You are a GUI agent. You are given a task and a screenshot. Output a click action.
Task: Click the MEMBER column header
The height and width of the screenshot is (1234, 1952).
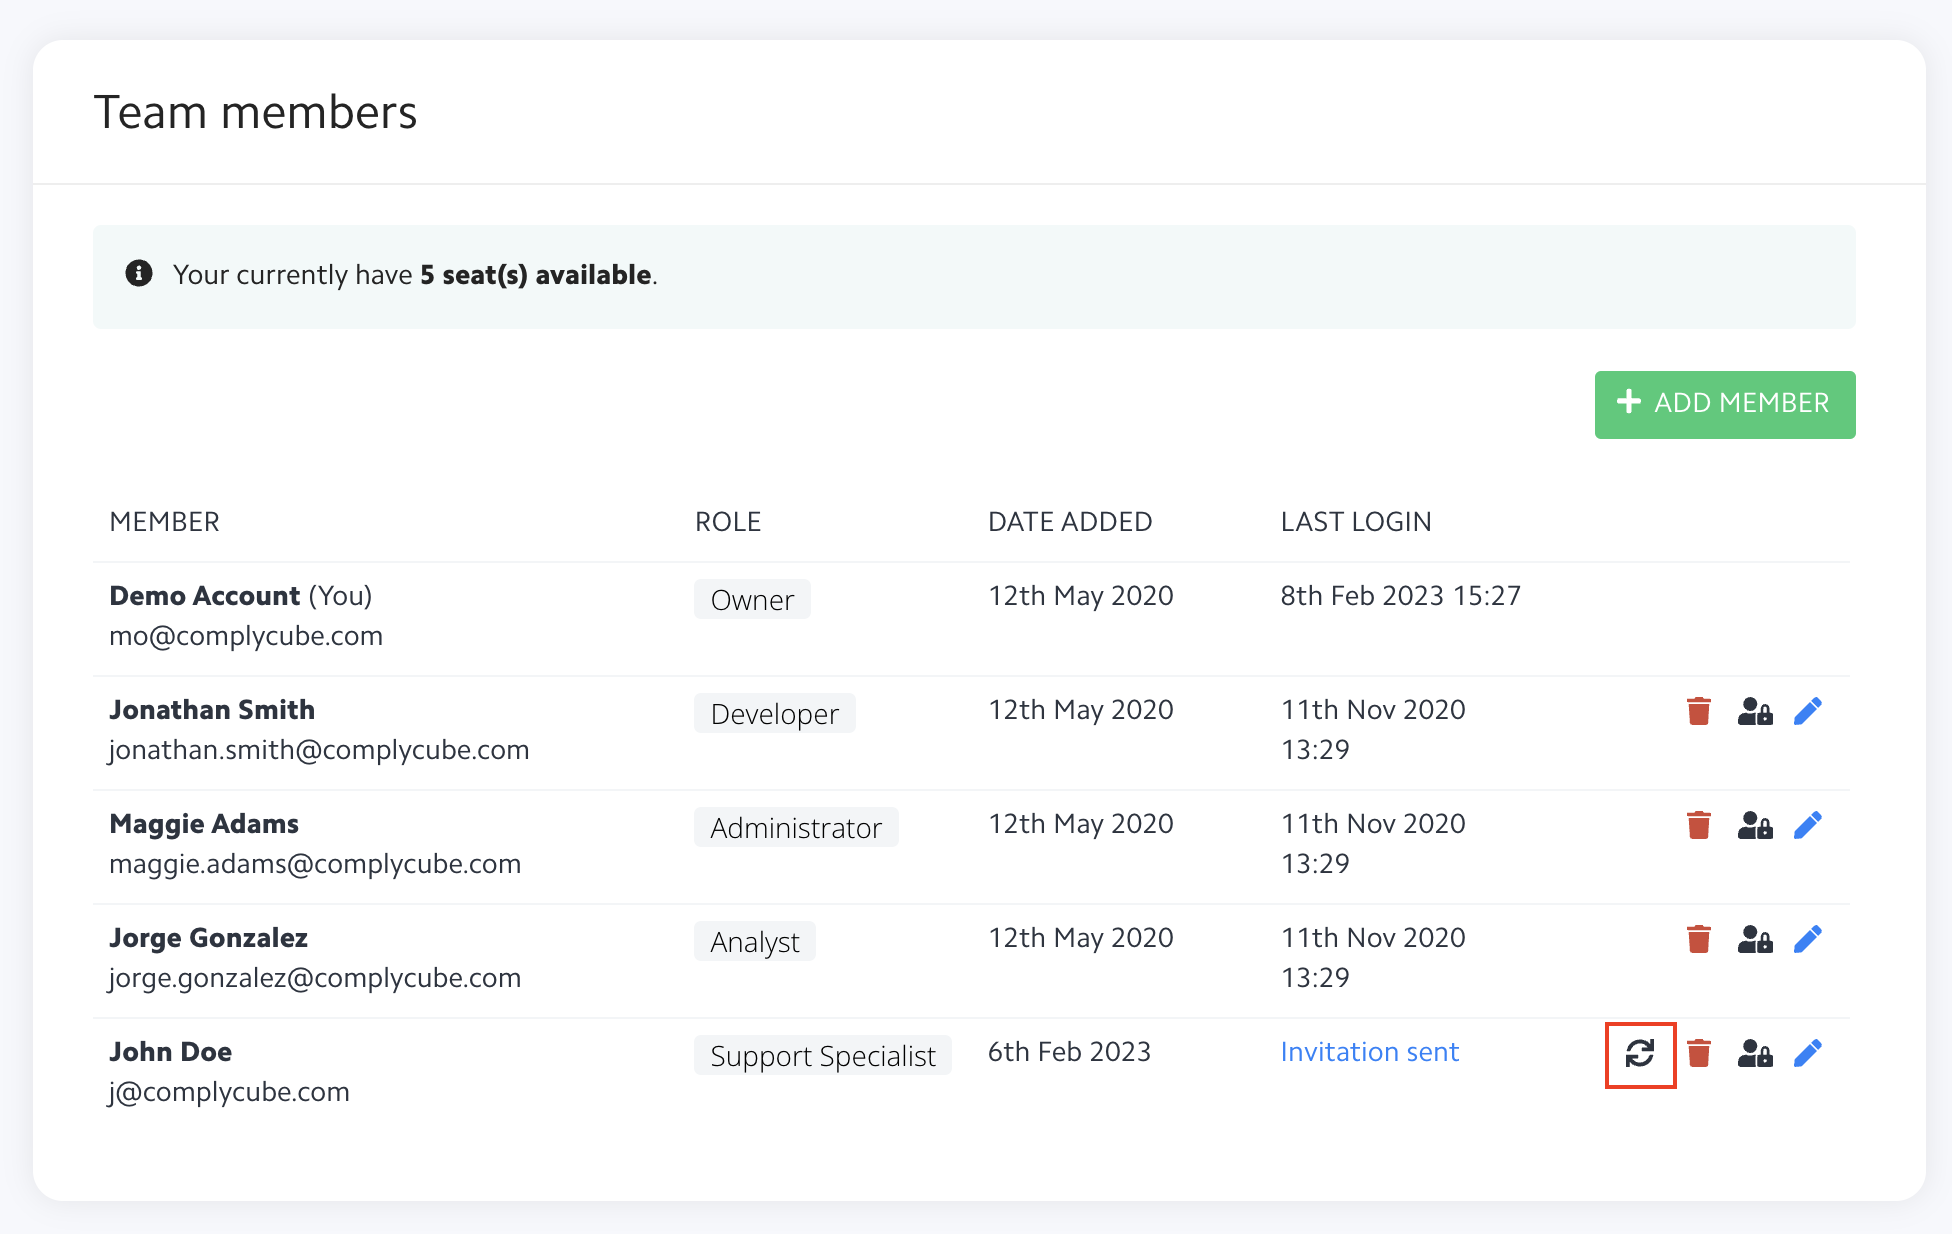pos(165,521)
